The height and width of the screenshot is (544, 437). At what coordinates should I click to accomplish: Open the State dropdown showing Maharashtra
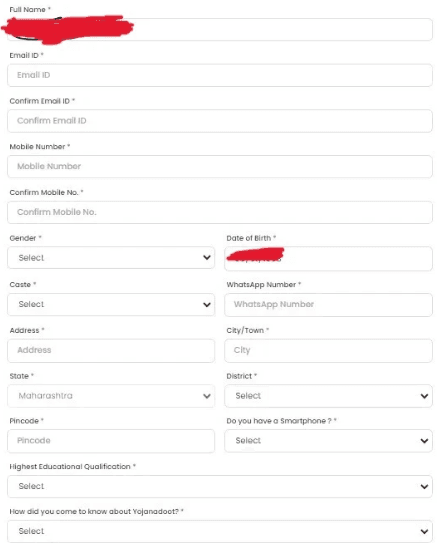click(x=111, y=396)
